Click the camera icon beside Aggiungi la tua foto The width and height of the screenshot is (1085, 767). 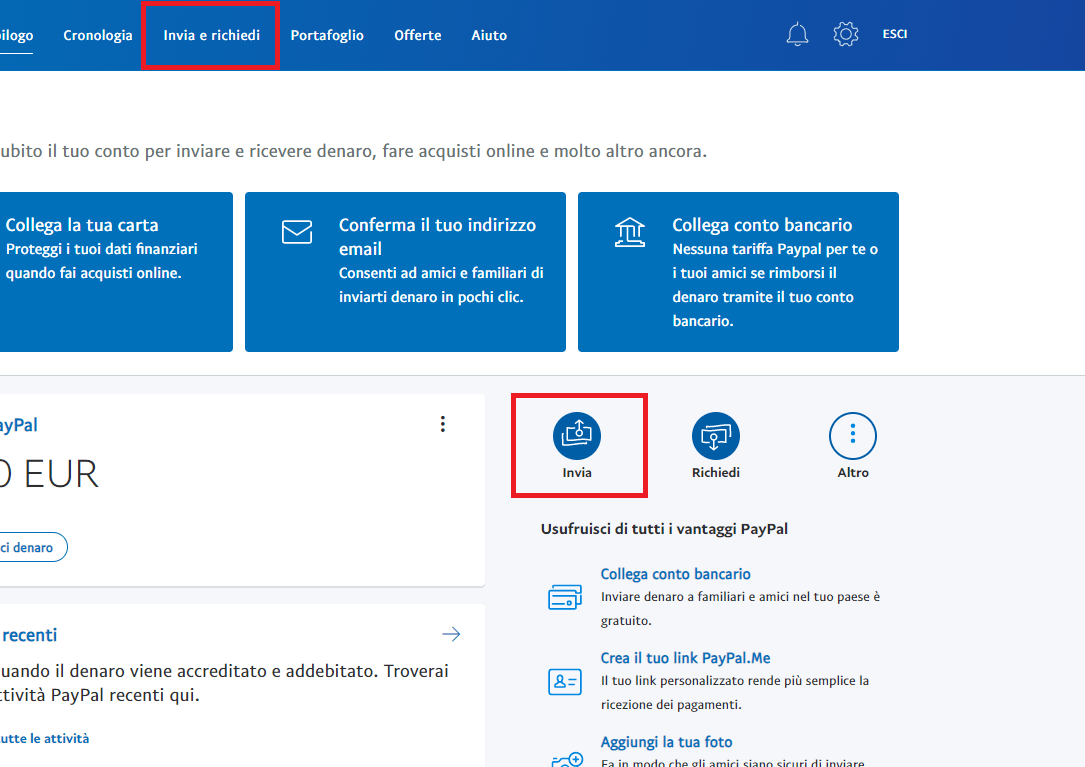[567, 759]
